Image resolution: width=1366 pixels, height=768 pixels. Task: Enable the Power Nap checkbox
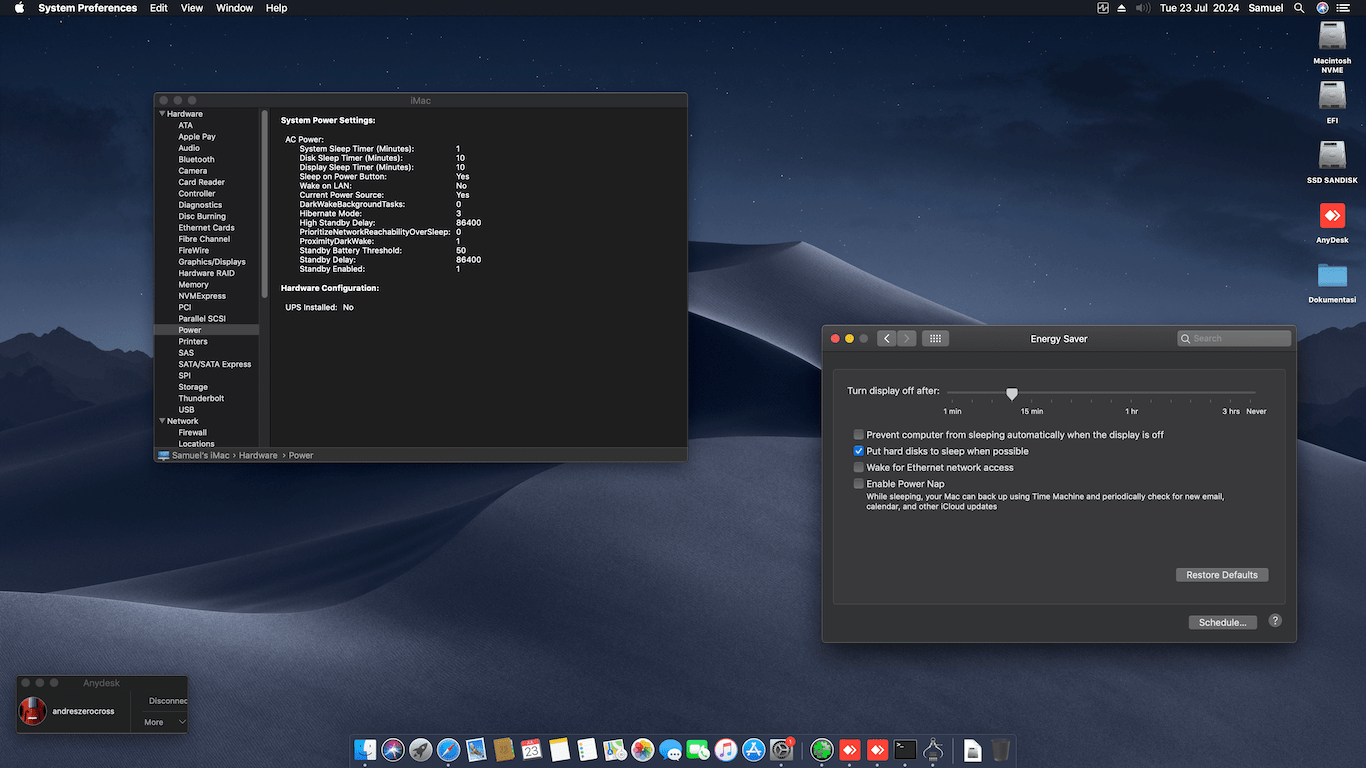point(859,484)
